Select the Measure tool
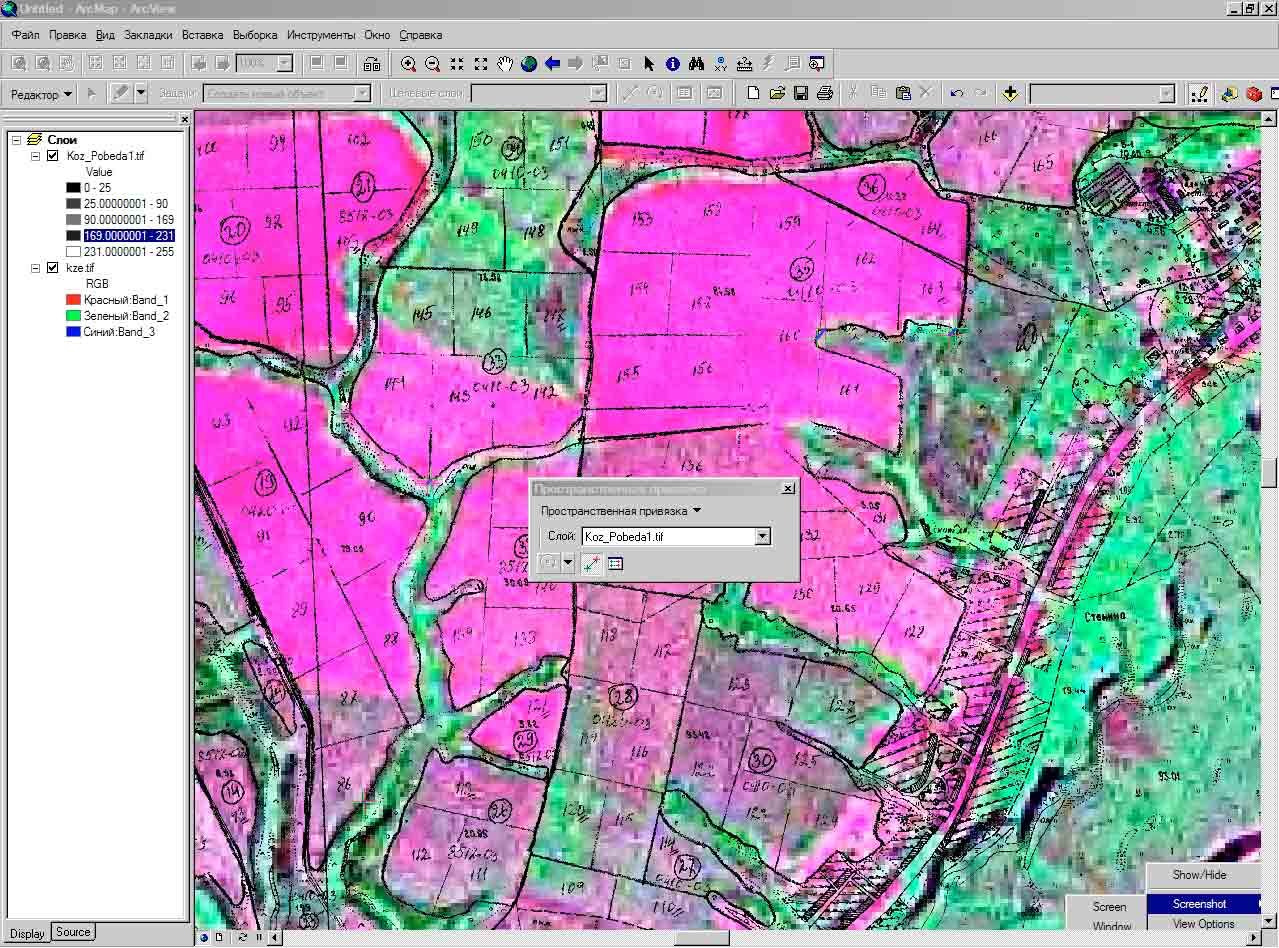This screenshot has height=948, width=1279. coord(745,64)
